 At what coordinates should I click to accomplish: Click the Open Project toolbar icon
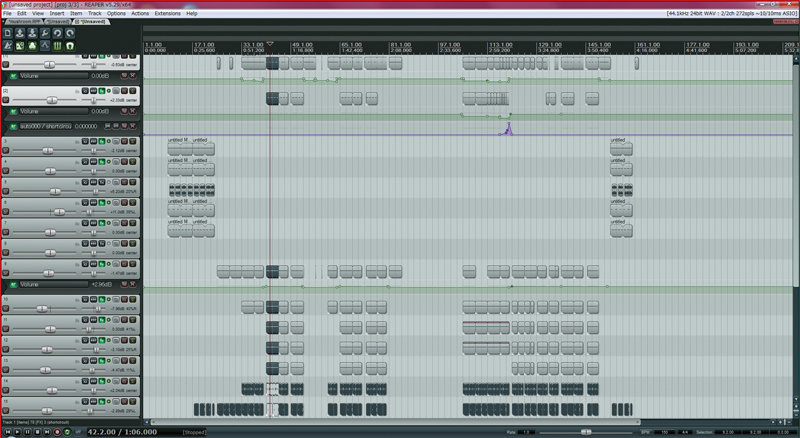(x=19, y=33)
